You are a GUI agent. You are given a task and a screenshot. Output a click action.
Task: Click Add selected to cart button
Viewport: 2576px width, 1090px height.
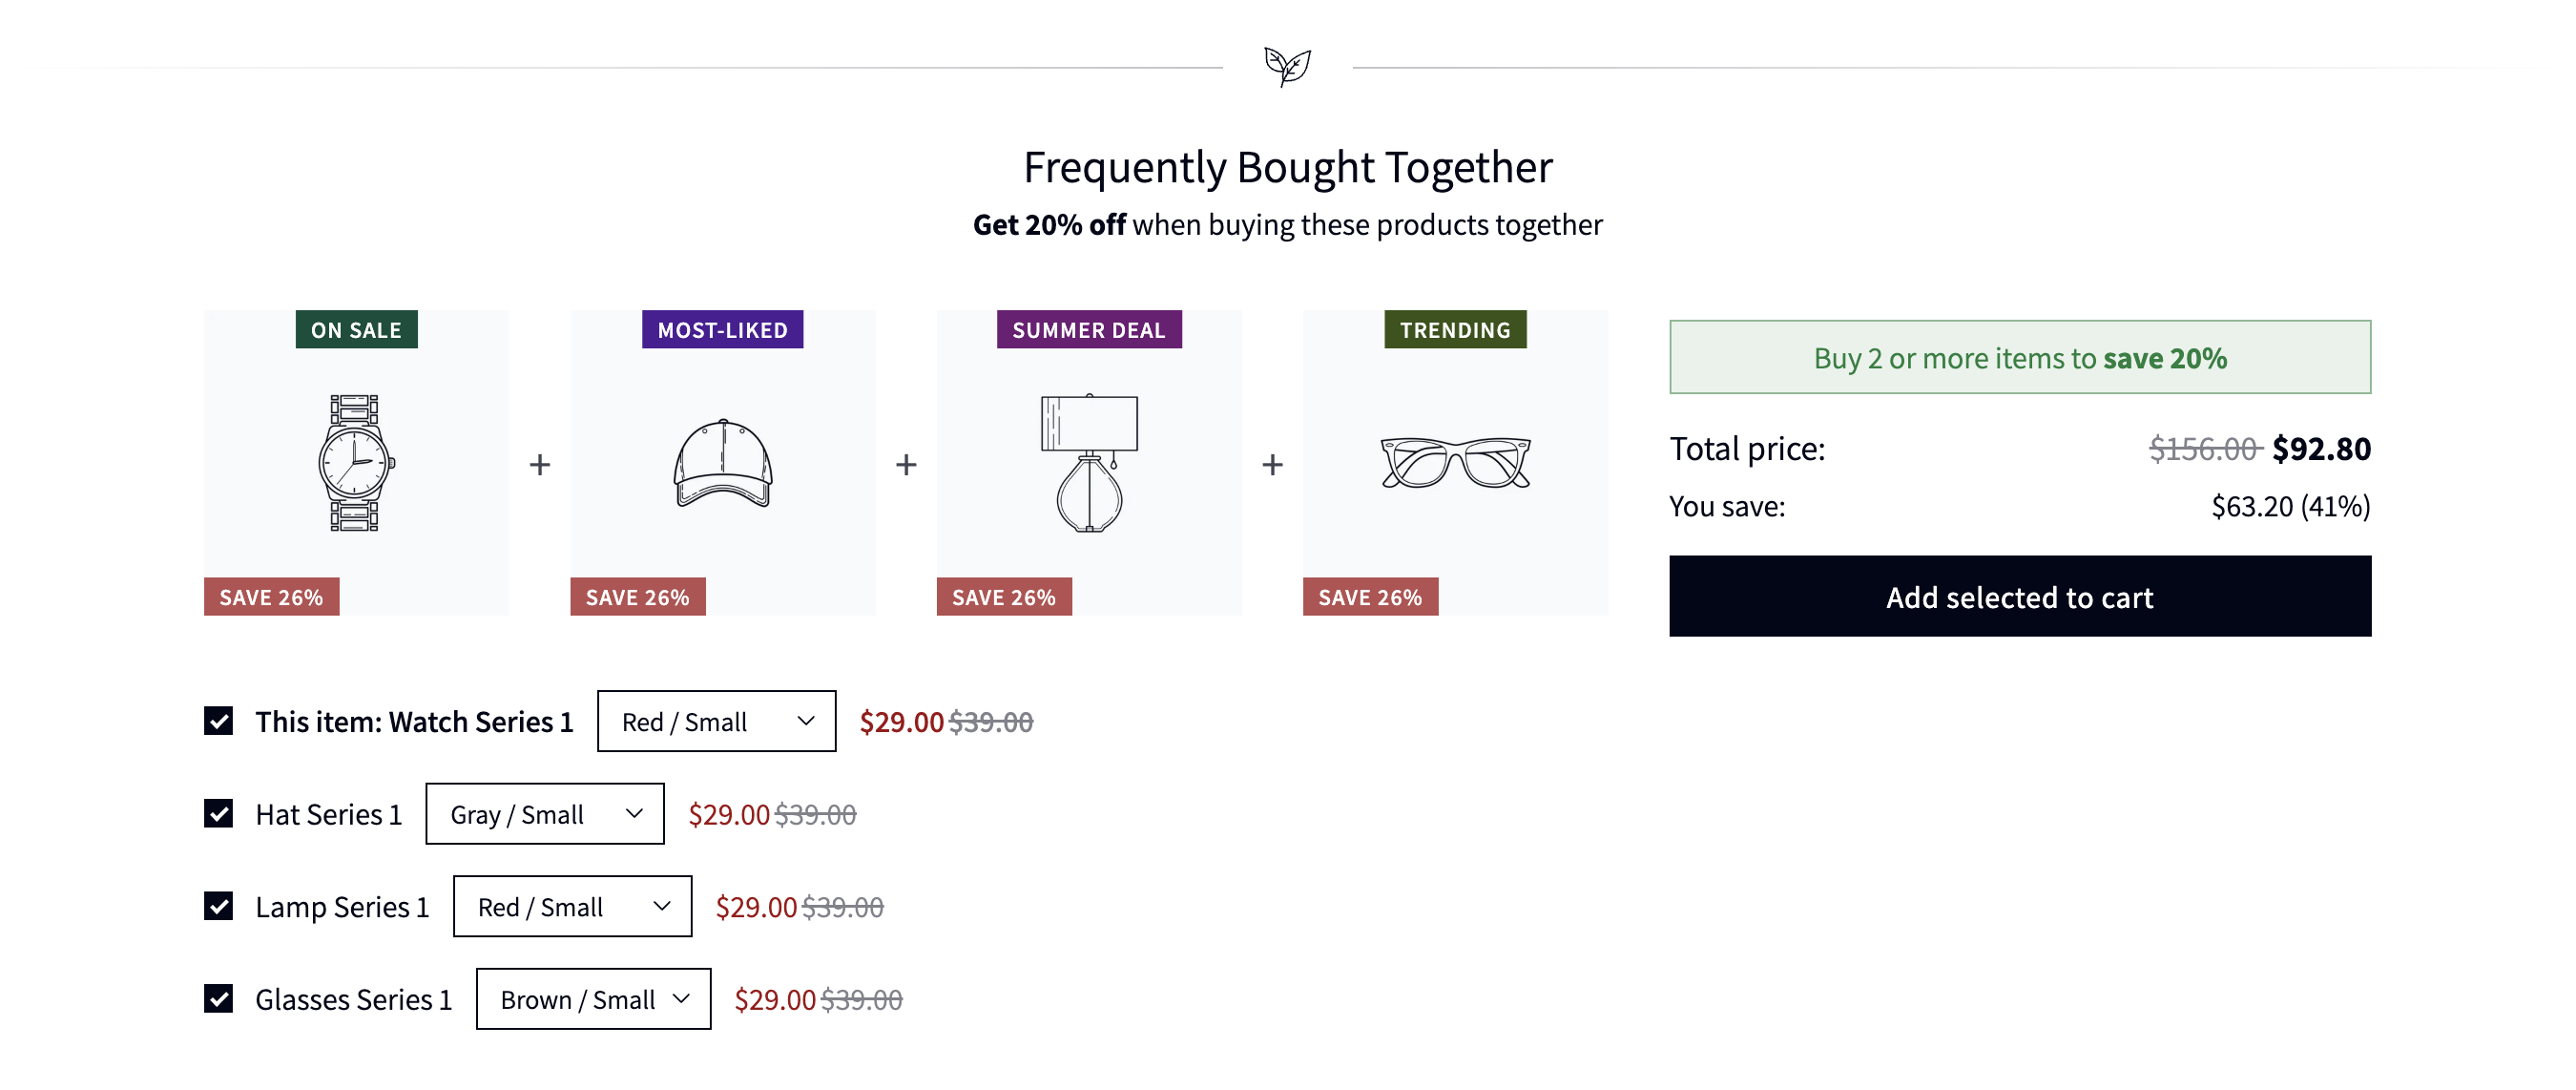(2019, 597)
